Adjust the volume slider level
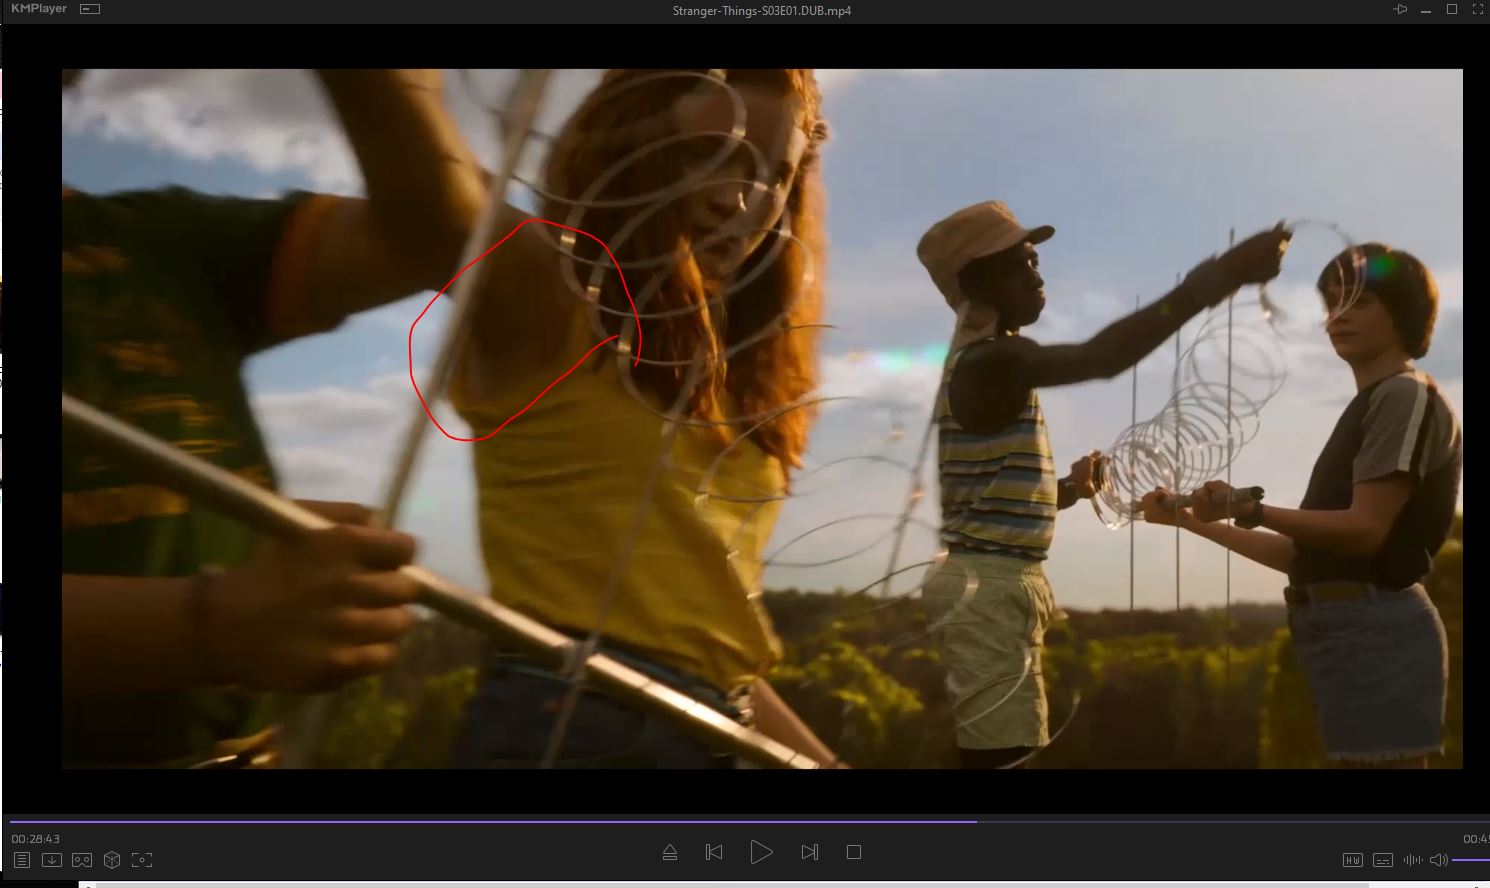Screen dimensions: 1490x888 click(1470, 860)
